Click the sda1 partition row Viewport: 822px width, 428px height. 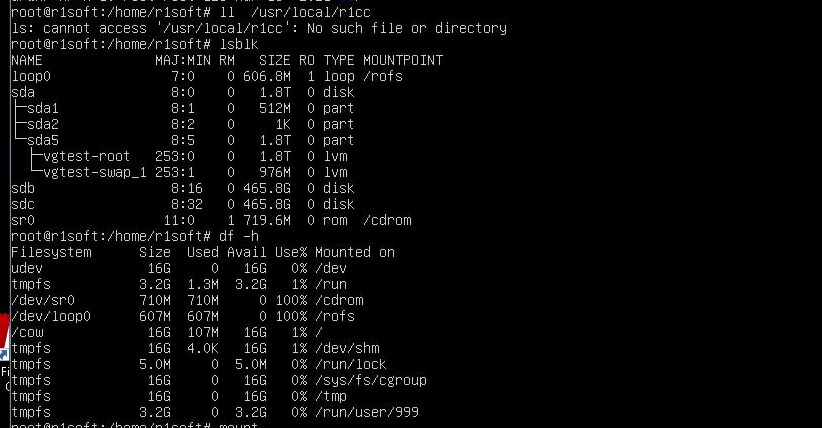[x=182, y=109]
